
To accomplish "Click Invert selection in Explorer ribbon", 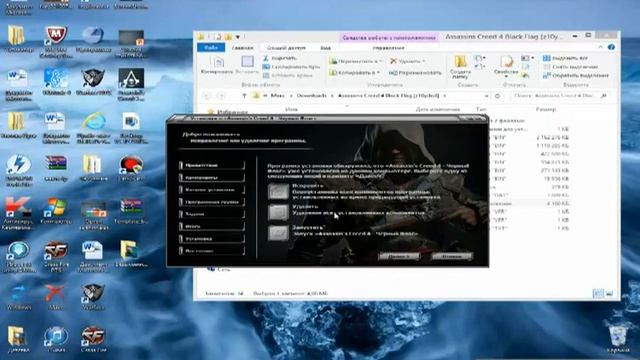I will pos(576,76).
